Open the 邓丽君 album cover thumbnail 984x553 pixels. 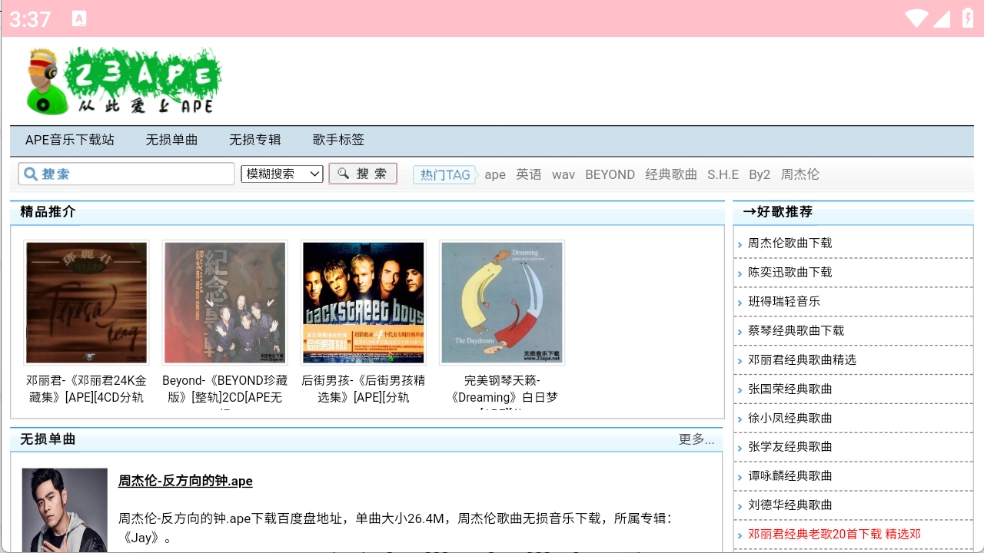[86, 302]
